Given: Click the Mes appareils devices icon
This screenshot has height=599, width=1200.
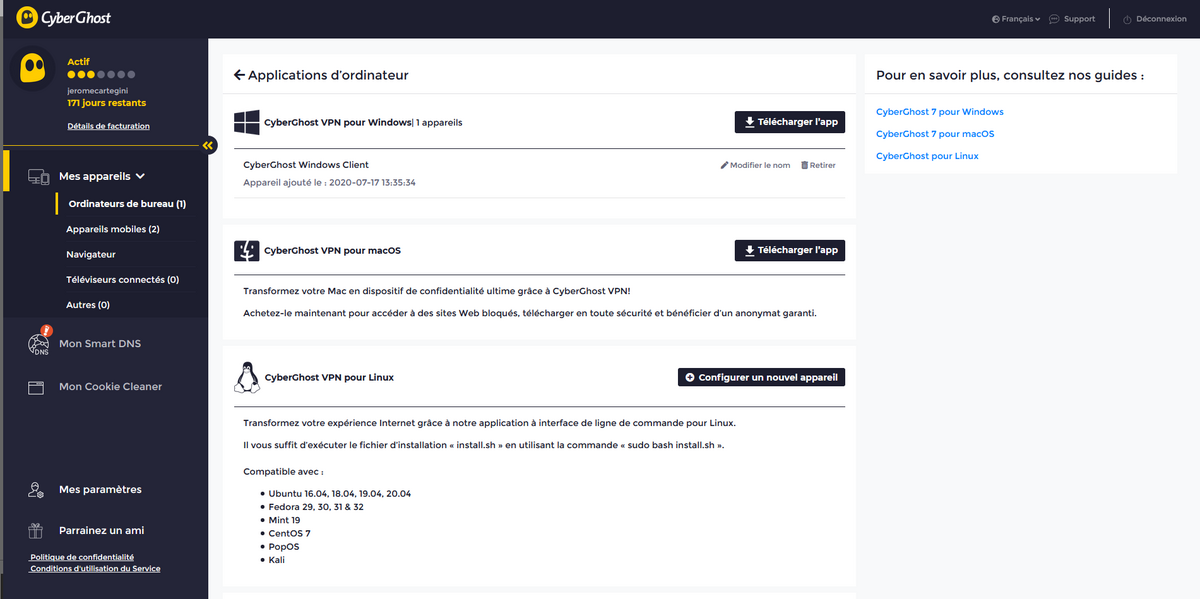Looking at the screenshot, I should (38, 177).
